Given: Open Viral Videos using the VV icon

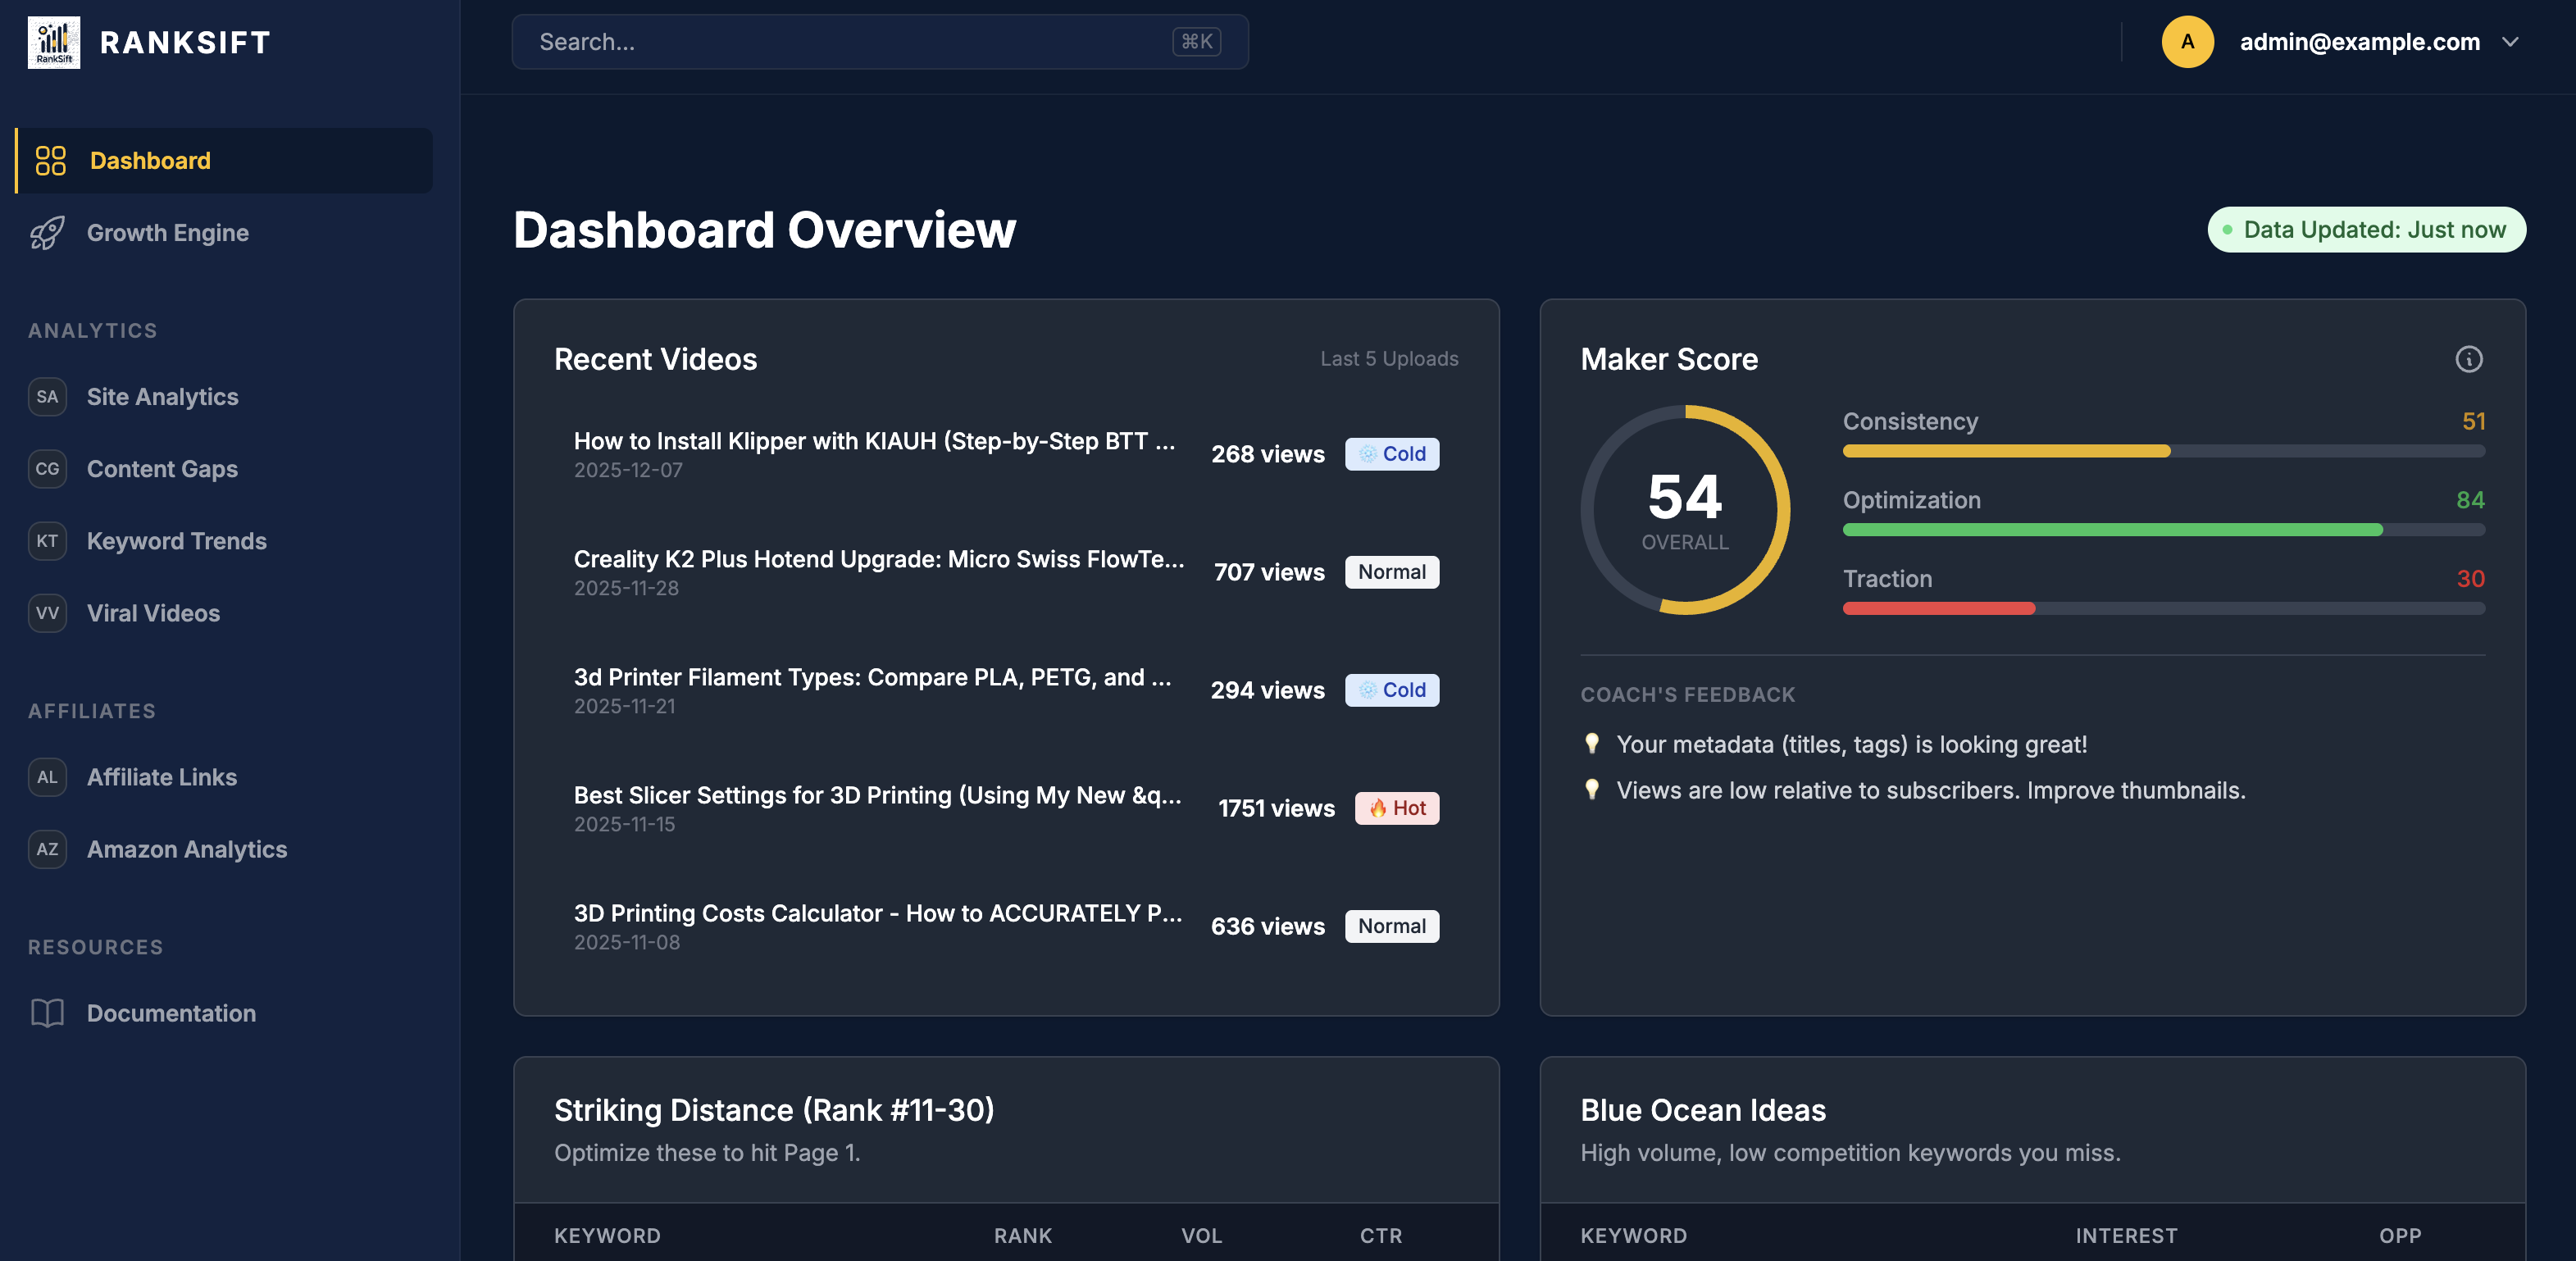Looking at the screenshot, I should click(47, 613).
